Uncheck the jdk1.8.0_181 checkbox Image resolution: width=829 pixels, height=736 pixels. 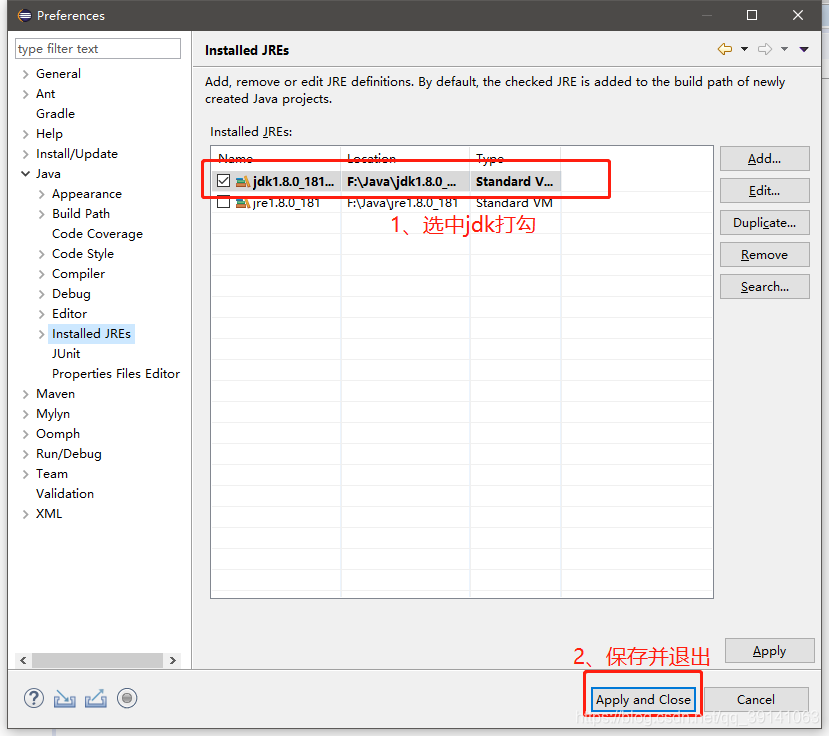[x=223, y=181]
